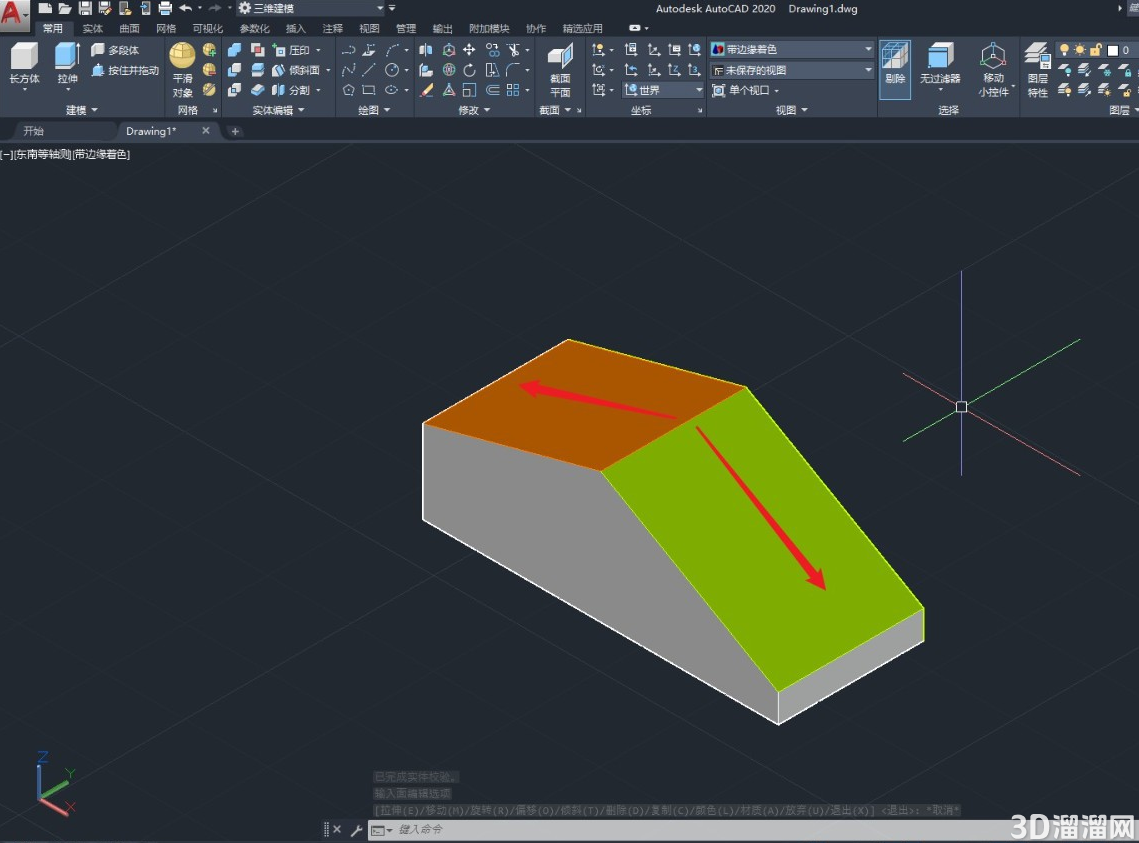Choose the Presspull (按住并拖动) tool
This screenshot has width=1139, height=843.
pyautogui.click(x=125, y=70)
